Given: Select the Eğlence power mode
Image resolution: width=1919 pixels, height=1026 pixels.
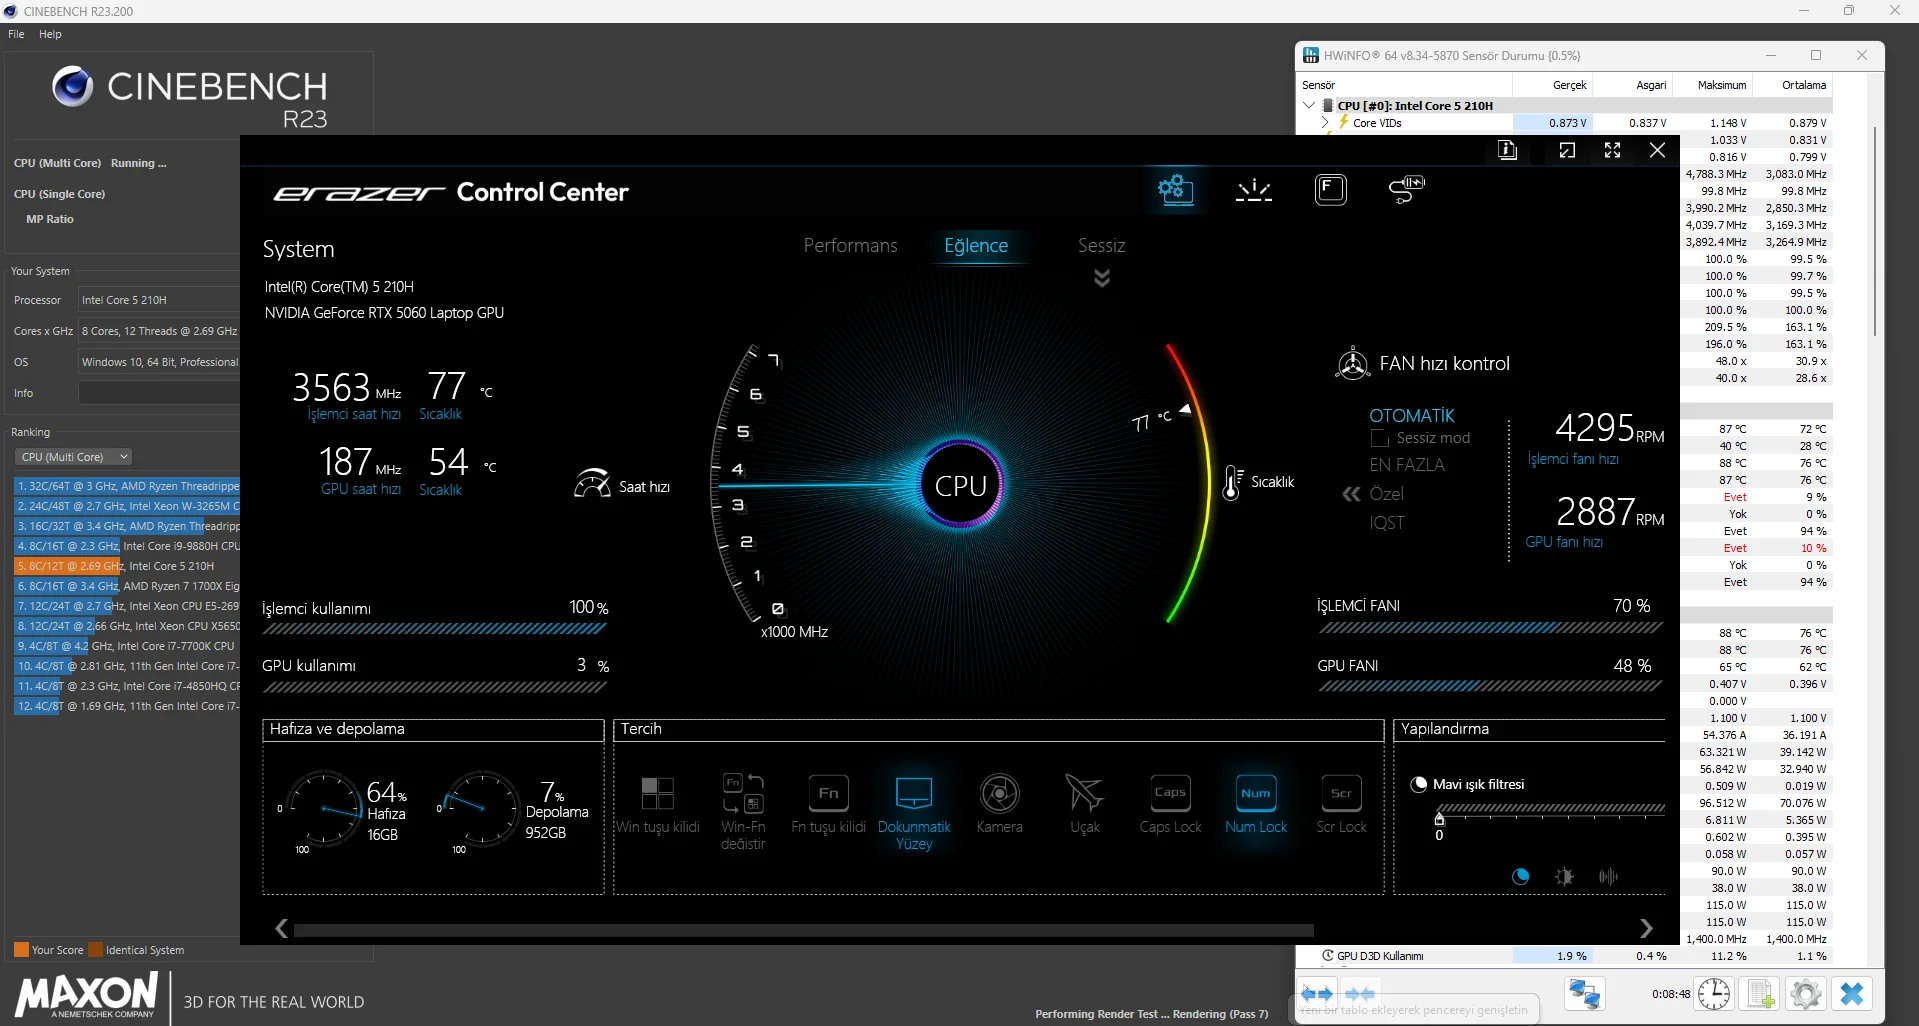Looking at the screenshot, I should tap(976, 246).
